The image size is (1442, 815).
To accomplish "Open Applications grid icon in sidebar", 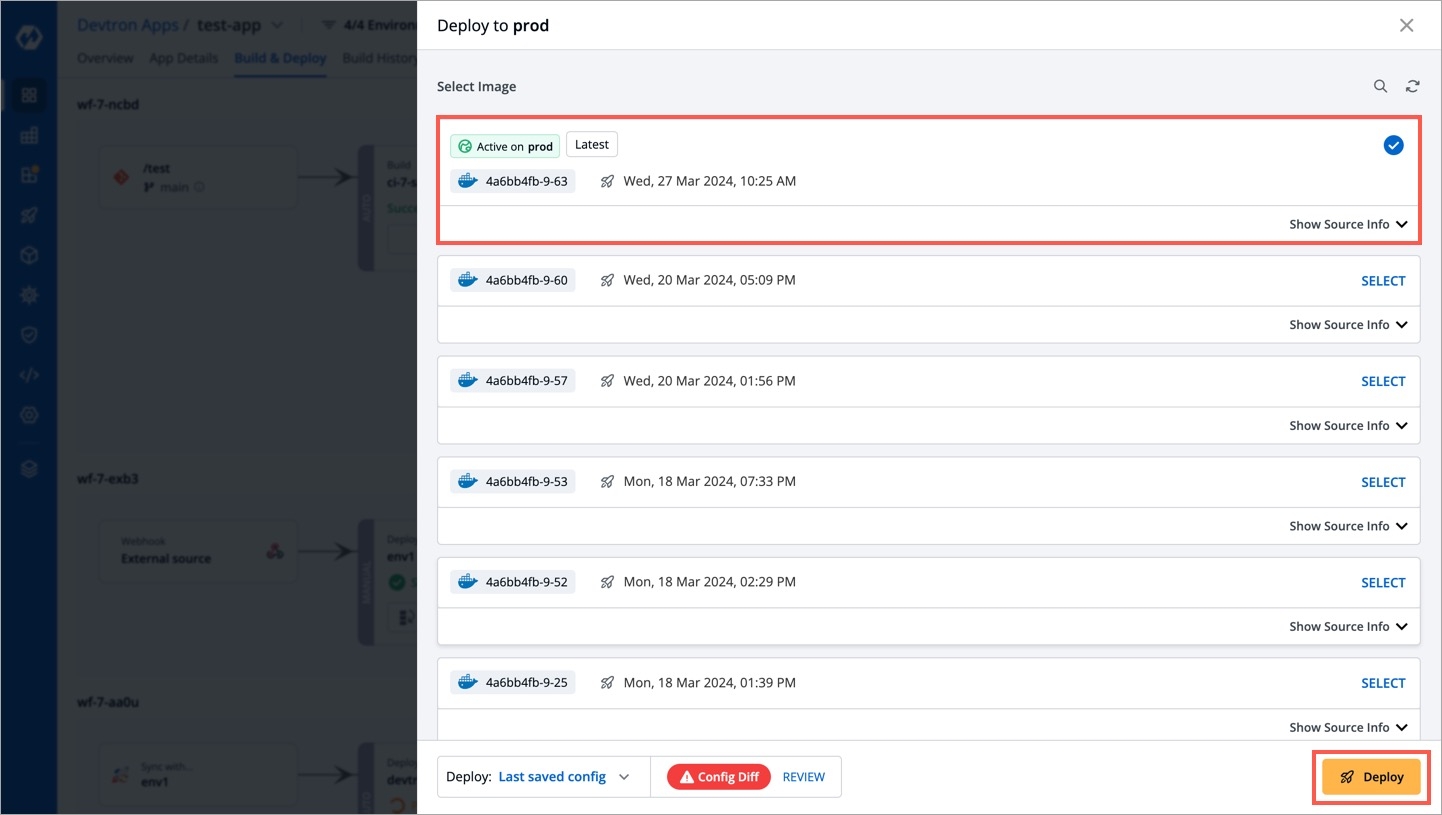I will [28, 96].
